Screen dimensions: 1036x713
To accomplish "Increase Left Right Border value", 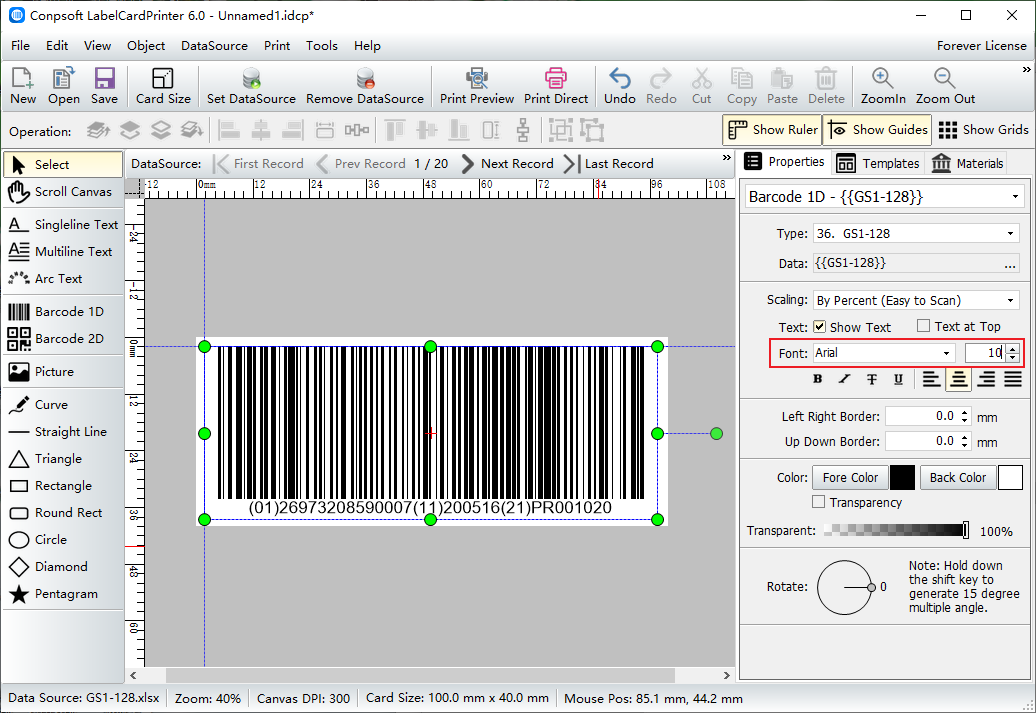I will click(x=965, y=412).
